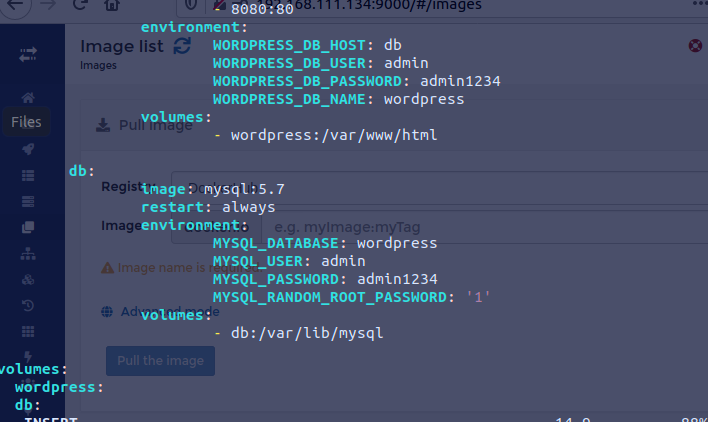
Task: Reload the page with browser refresh icon
Action: (80, 5)
